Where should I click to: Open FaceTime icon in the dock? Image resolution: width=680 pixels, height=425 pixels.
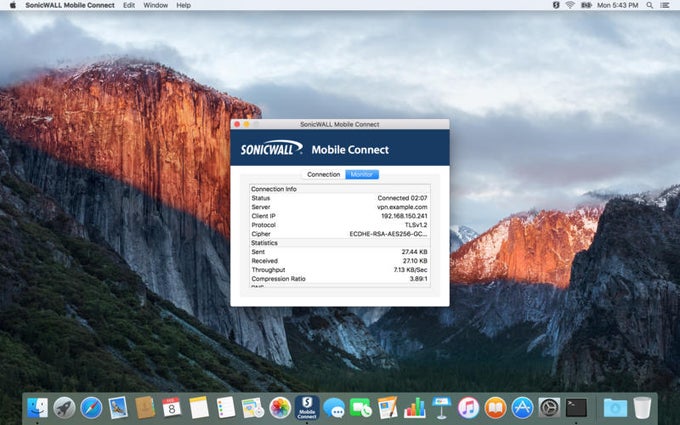(x=361, y=408)
